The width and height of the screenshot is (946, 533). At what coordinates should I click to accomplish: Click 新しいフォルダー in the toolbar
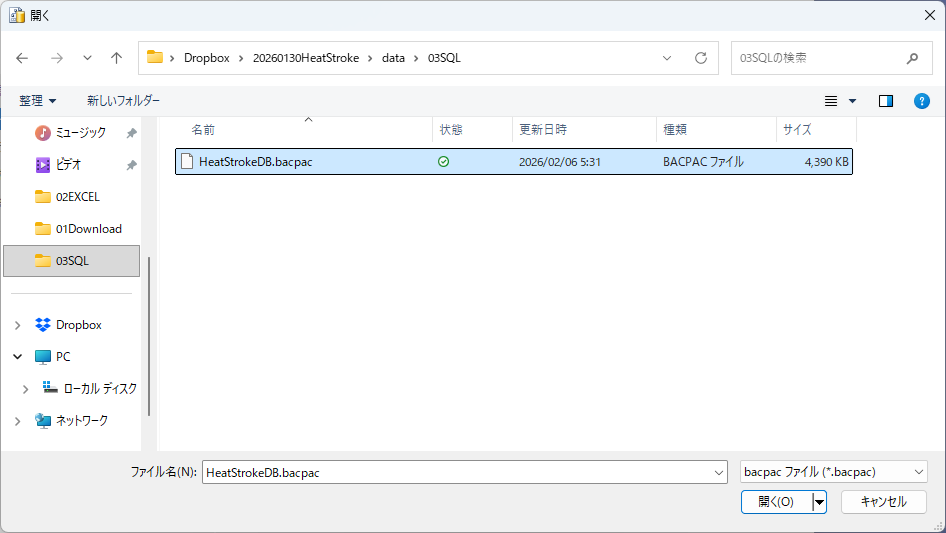pyautogui.click(x=123, y=101)
